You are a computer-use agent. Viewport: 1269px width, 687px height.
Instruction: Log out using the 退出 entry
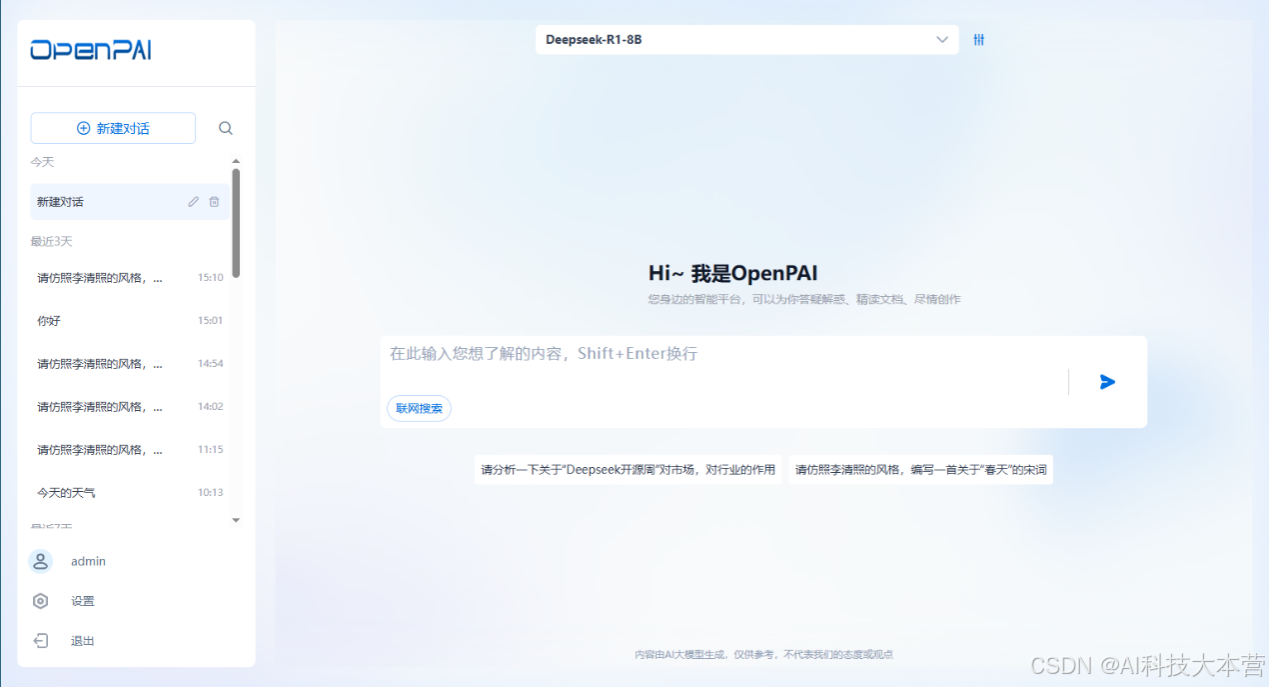82,641
